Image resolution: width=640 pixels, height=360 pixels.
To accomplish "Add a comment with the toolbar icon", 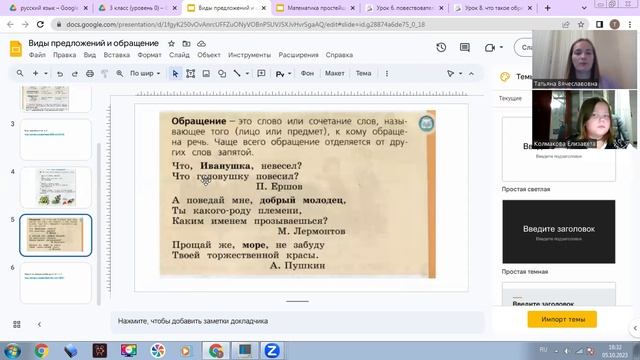I will click(x=261, y=73).
